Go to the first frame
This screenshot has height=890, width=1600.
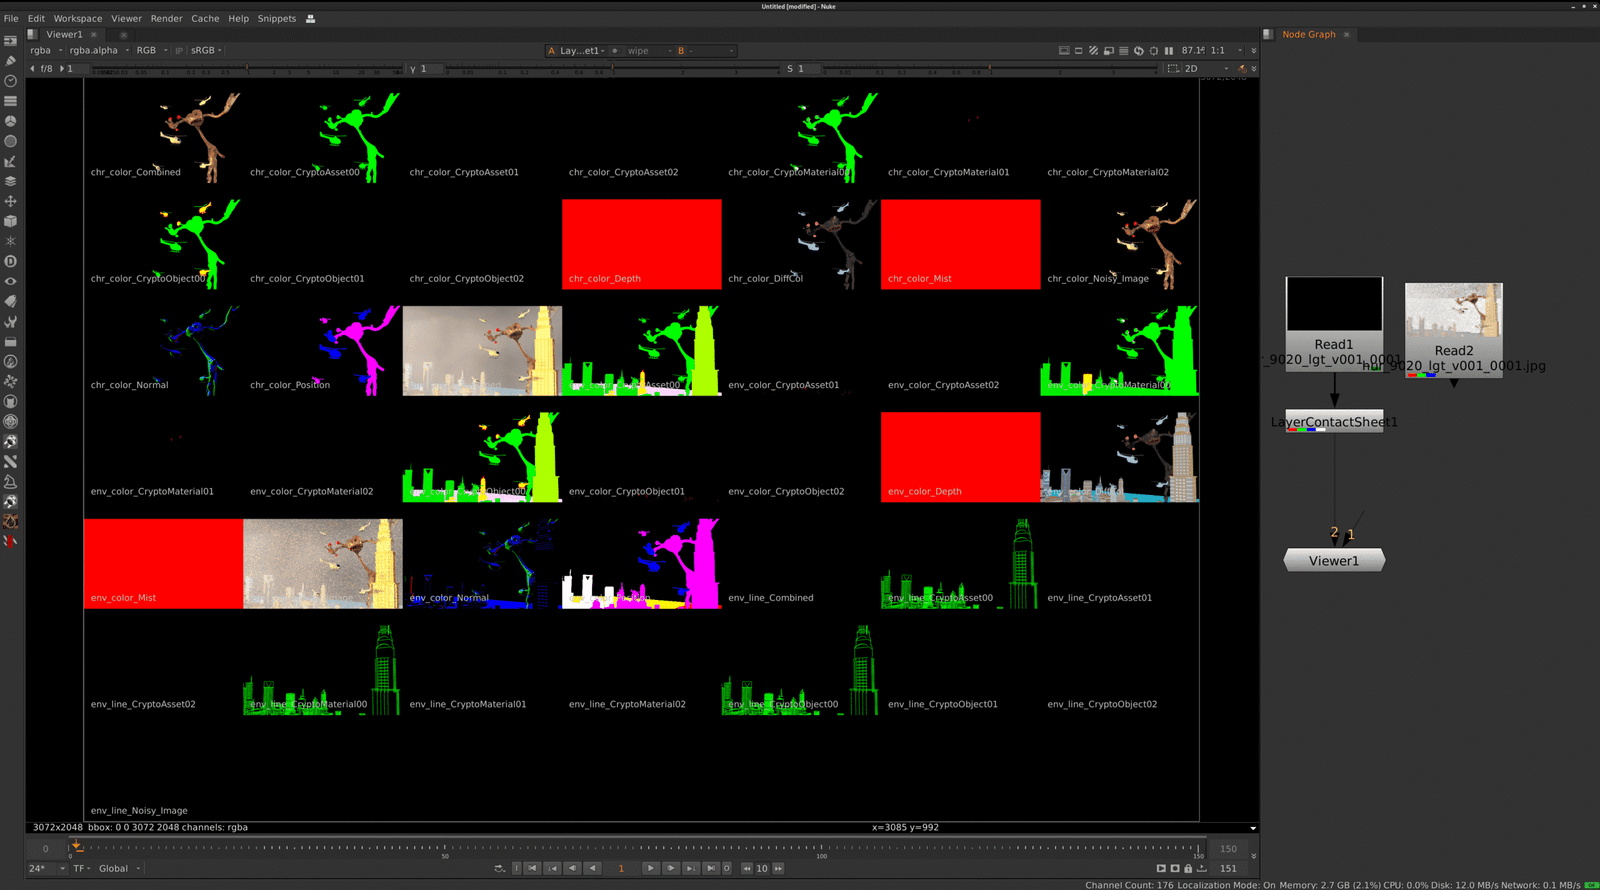point(533,868)
